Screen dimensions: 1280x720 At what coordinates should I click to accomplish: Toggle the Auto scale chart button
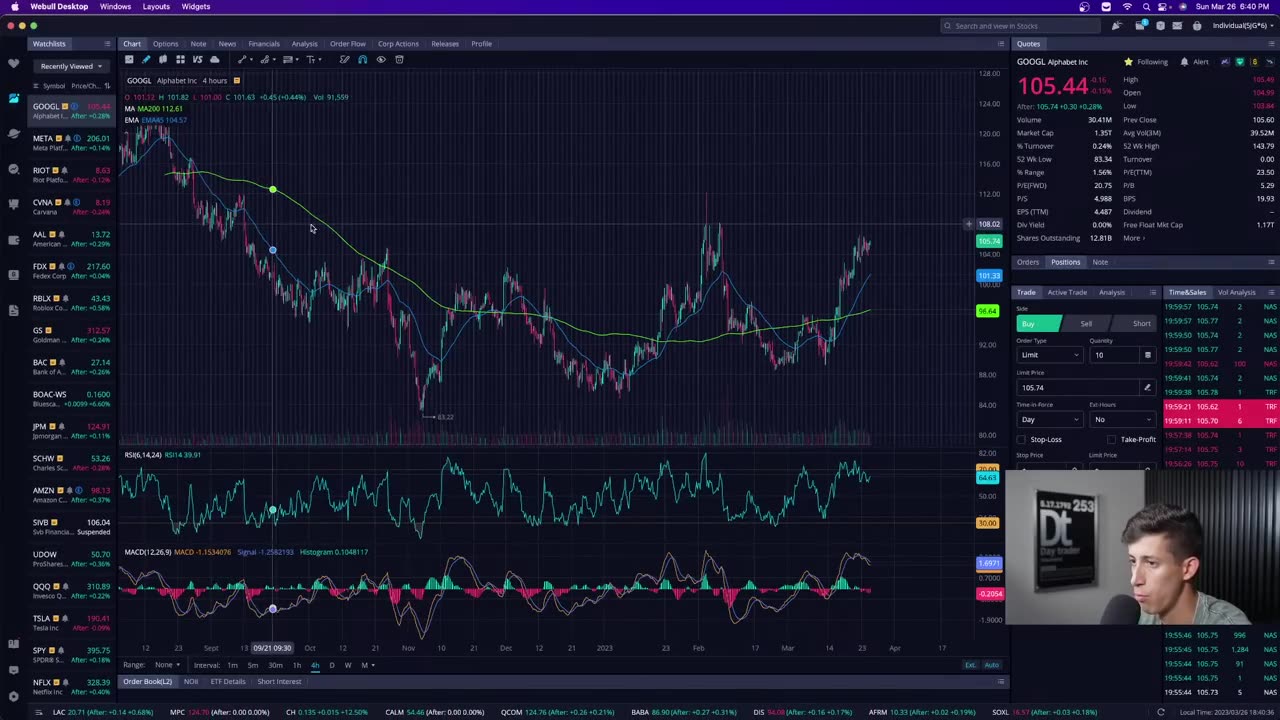(991, 665)
